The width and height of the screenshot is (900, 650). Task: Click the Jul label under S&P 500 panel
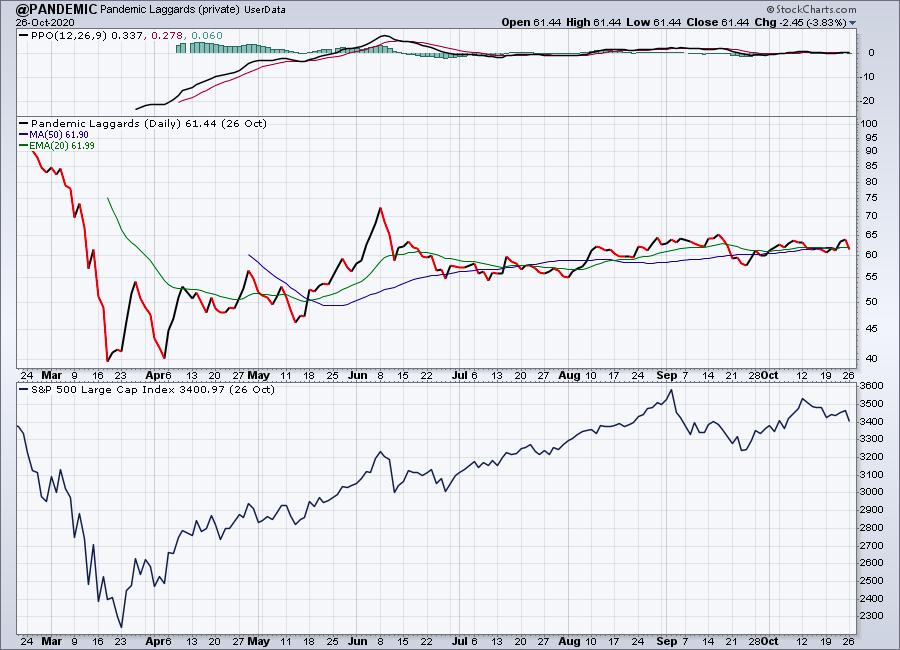[x=460, y=641]
